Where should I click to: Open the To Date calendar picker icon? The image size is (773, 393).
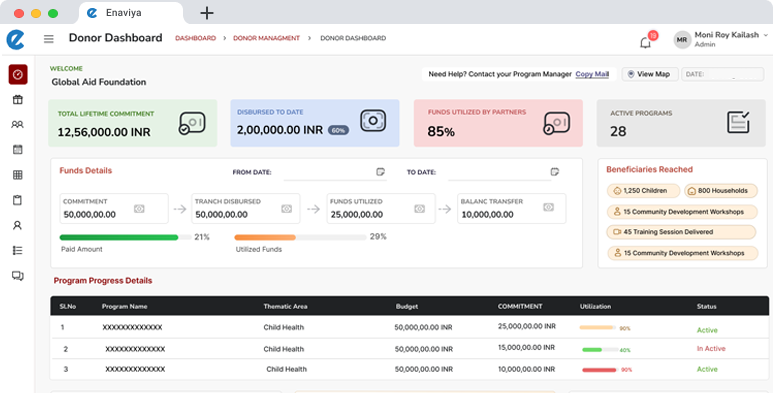(x=555, y=172)
